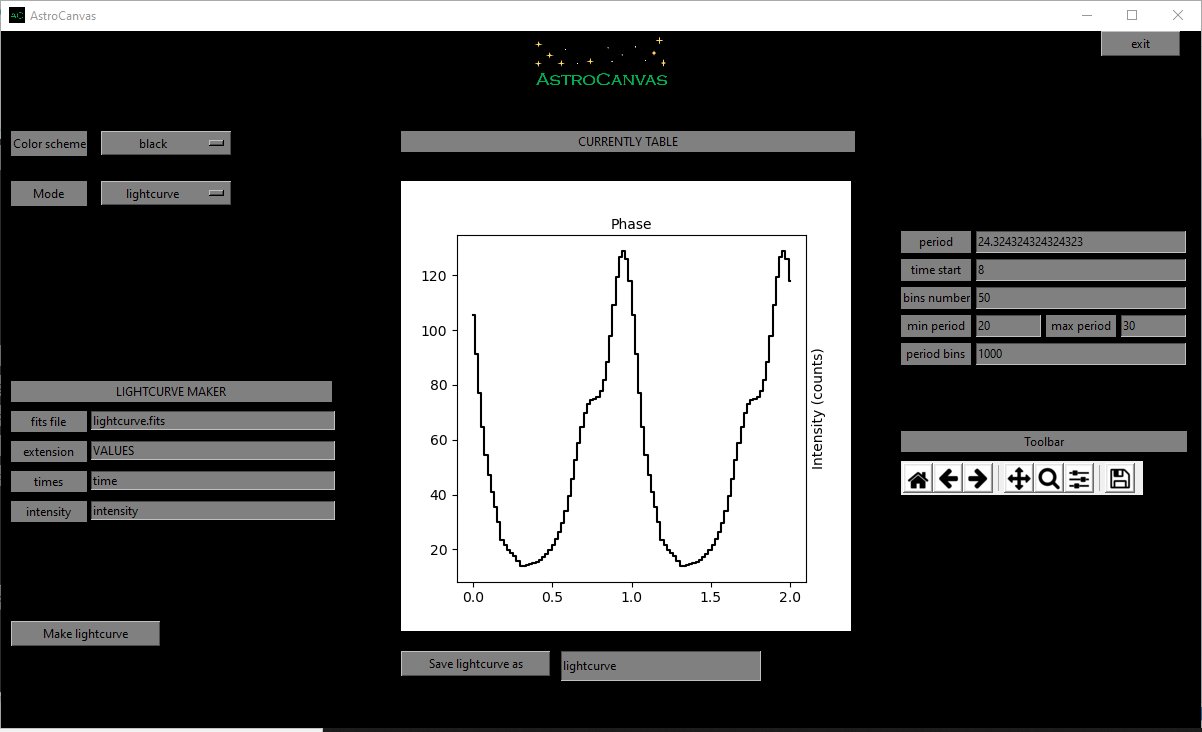Focus the time start field showing 8
1202x732 pixels.
1080,269
